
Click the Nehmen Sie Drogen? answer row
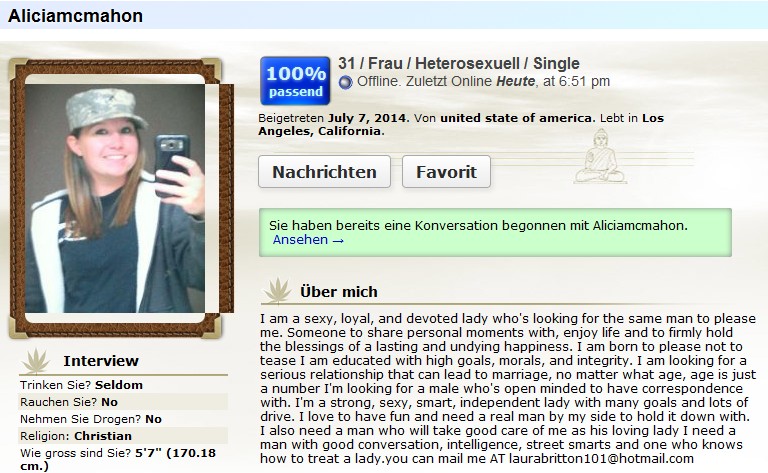tap(123, 419)
